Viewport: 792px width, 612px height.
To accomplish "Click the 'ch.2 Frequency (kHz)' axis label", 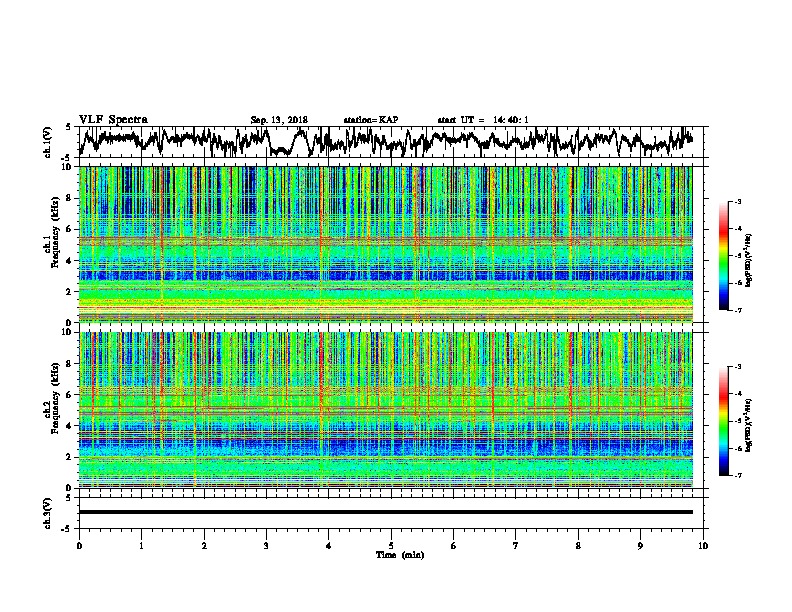I will [51, 398].
